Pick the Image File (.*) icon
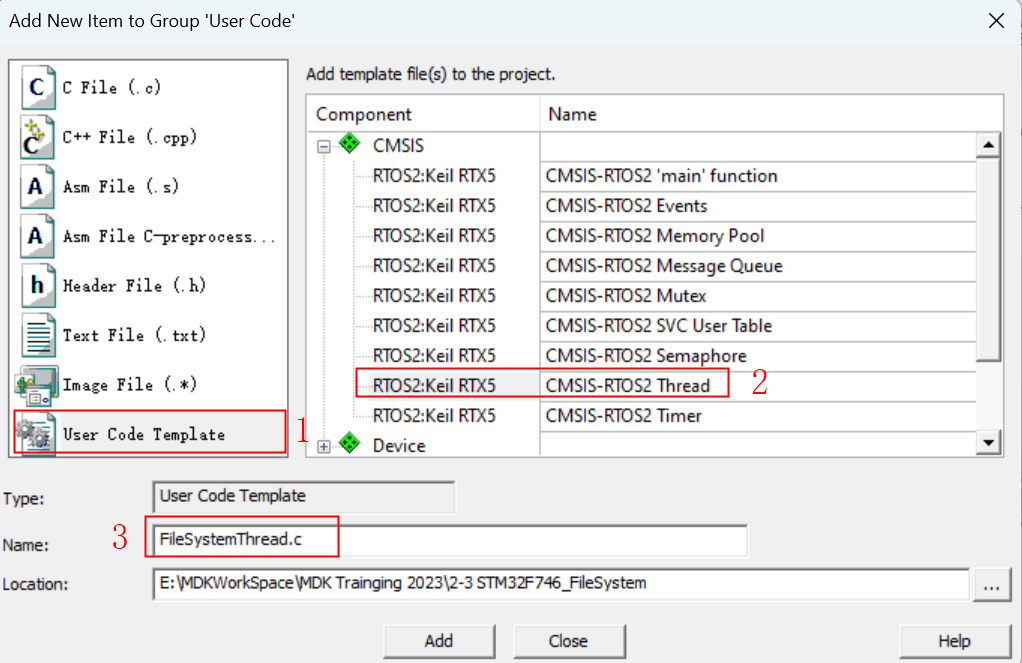This screenshot has height=663, width=1022. tap(37, 385)
